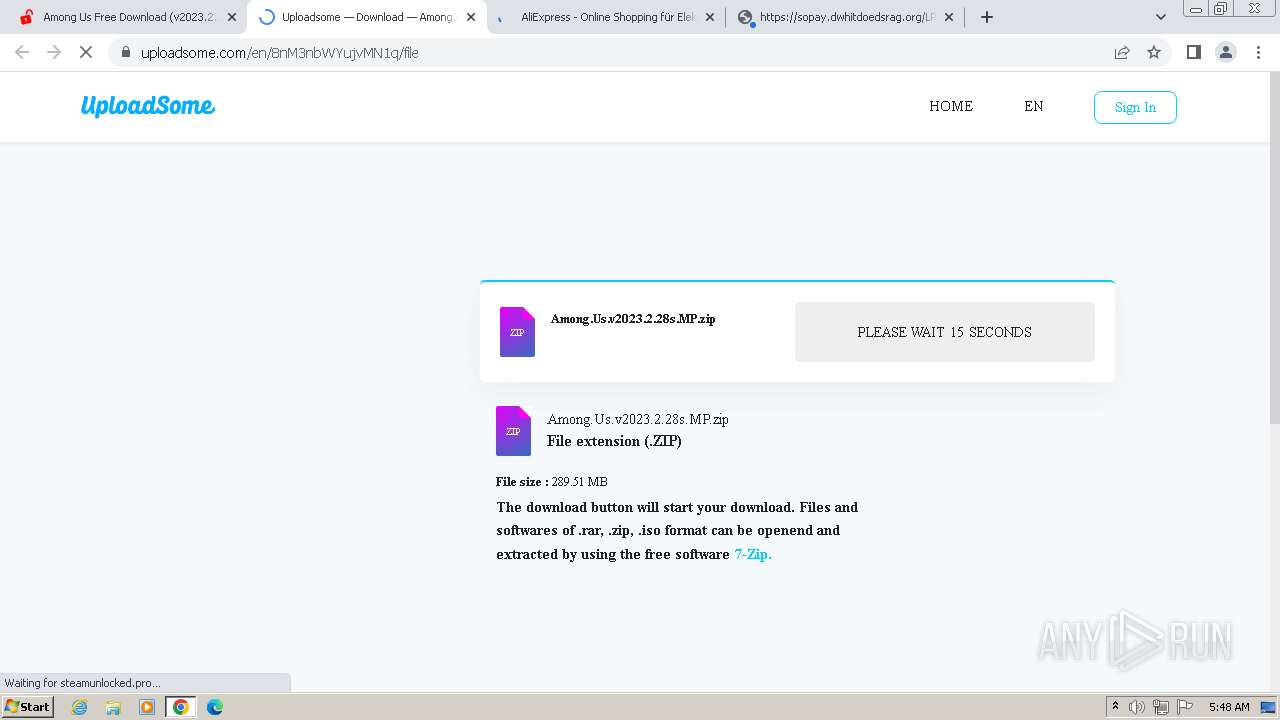Select the Chrome taskbar button

[181, 707]
